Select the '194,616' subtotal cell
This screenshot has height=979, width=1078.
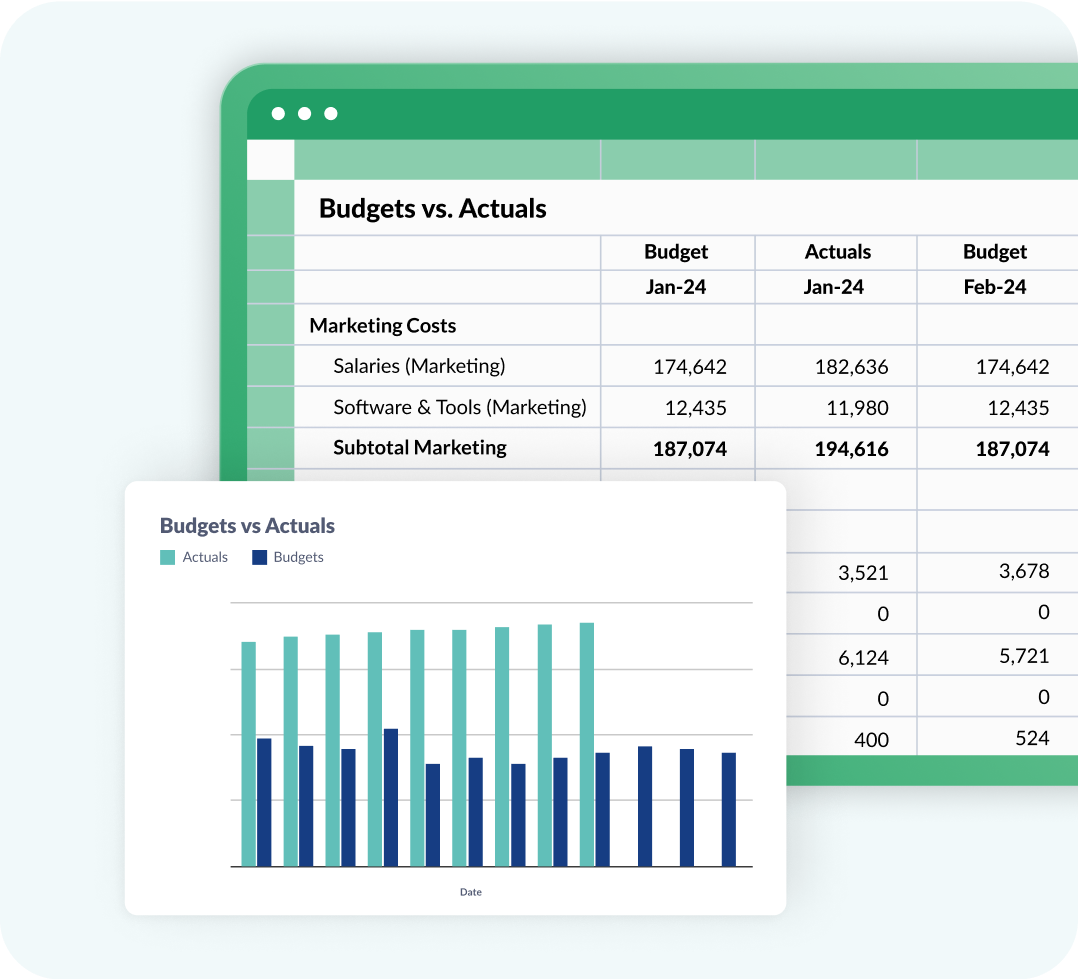(836, 449)
